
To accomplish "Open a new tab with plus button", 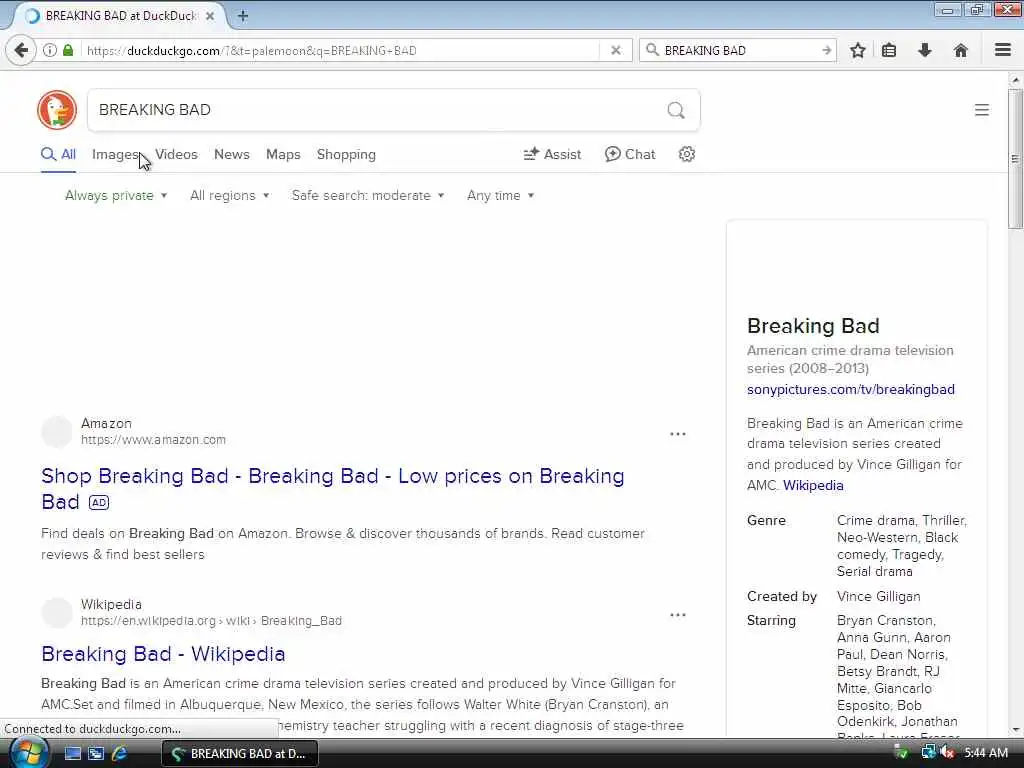I will coord(242,16).
